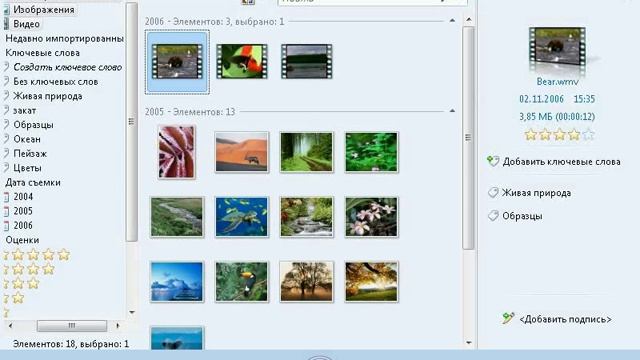Click the navigation pane scroll-down arrow
This screenshot has width=640, height=360.
pyautogui.click(x=132, y=313)
